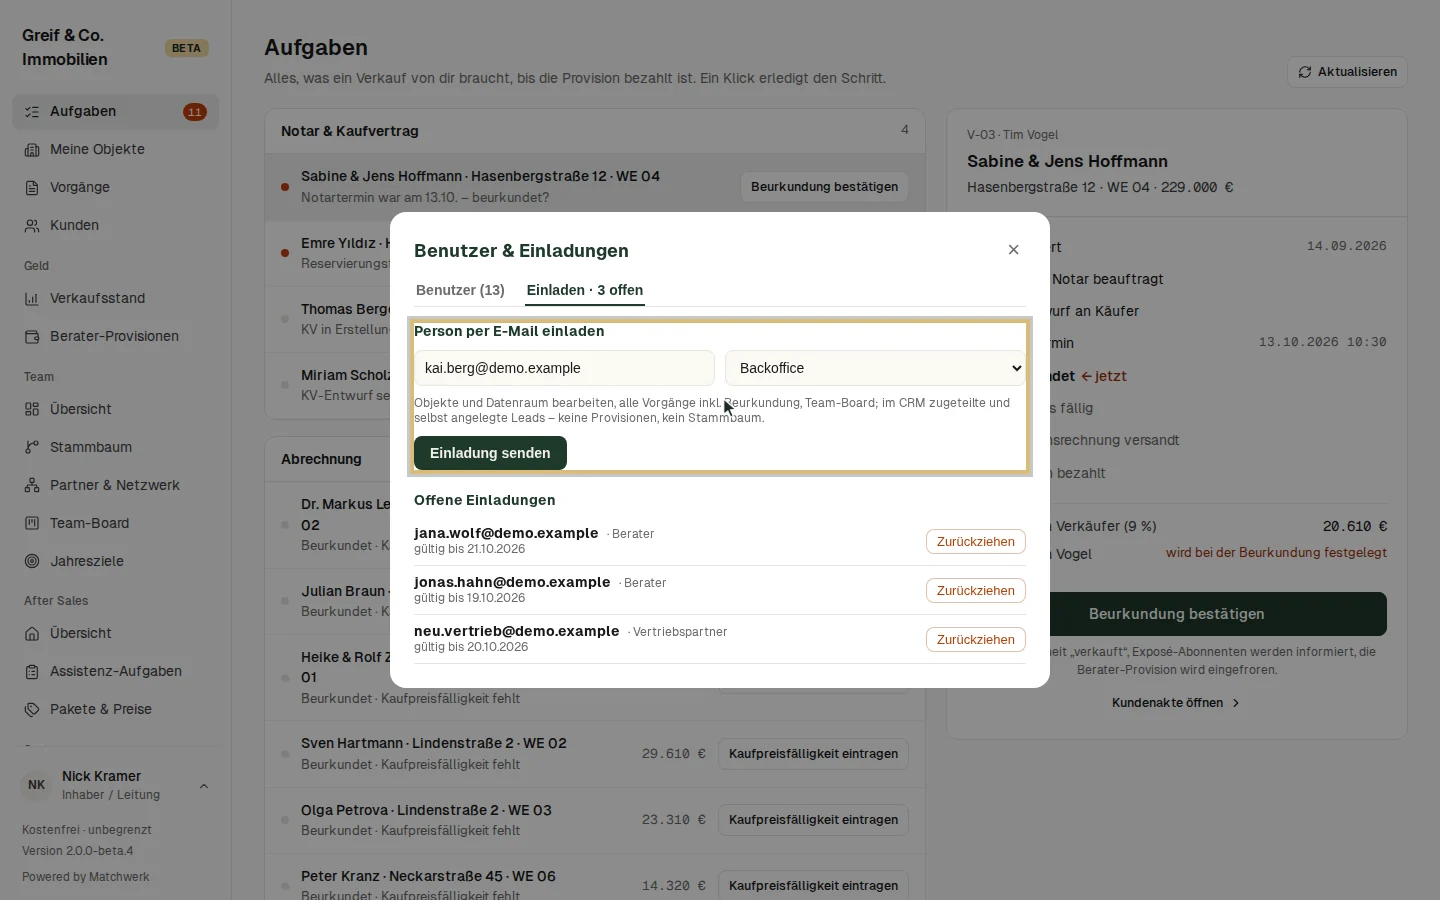This screenshot has width=1440, height=900.
Task: Click the Aktualisieren refresh button
Action: coord(1347,72)
